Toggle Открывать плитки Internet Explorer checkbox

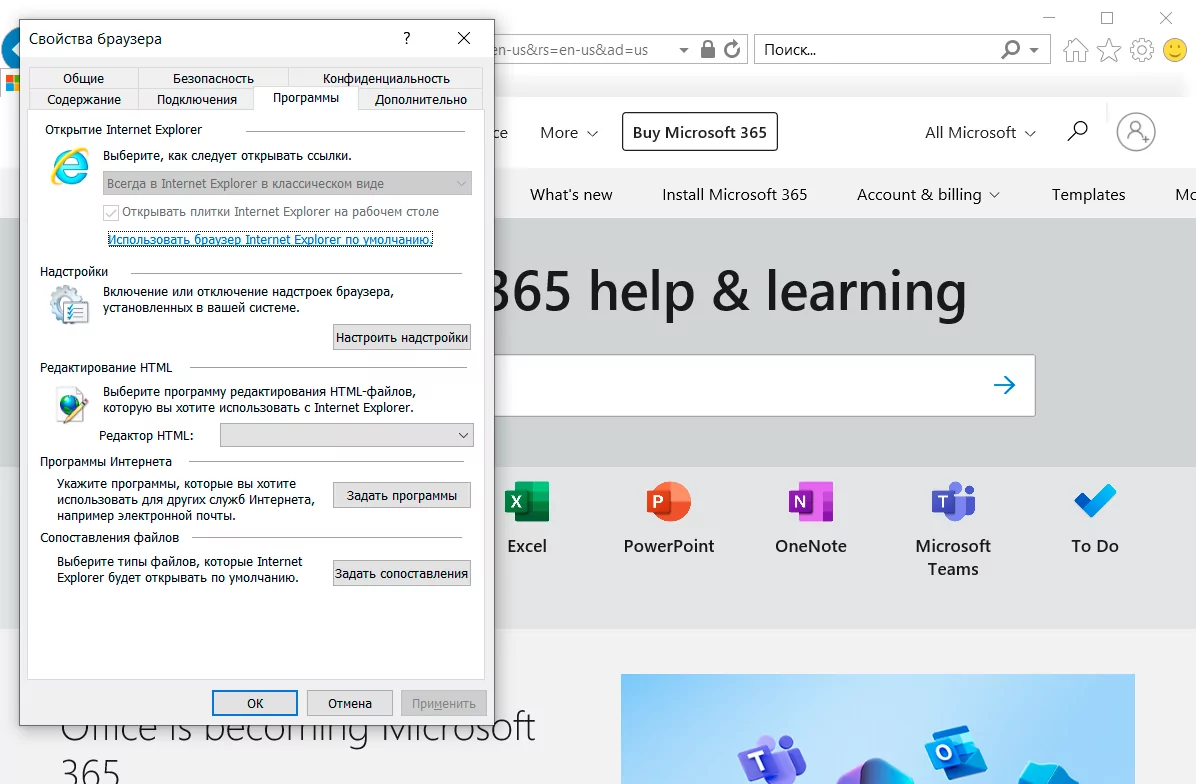111,212
